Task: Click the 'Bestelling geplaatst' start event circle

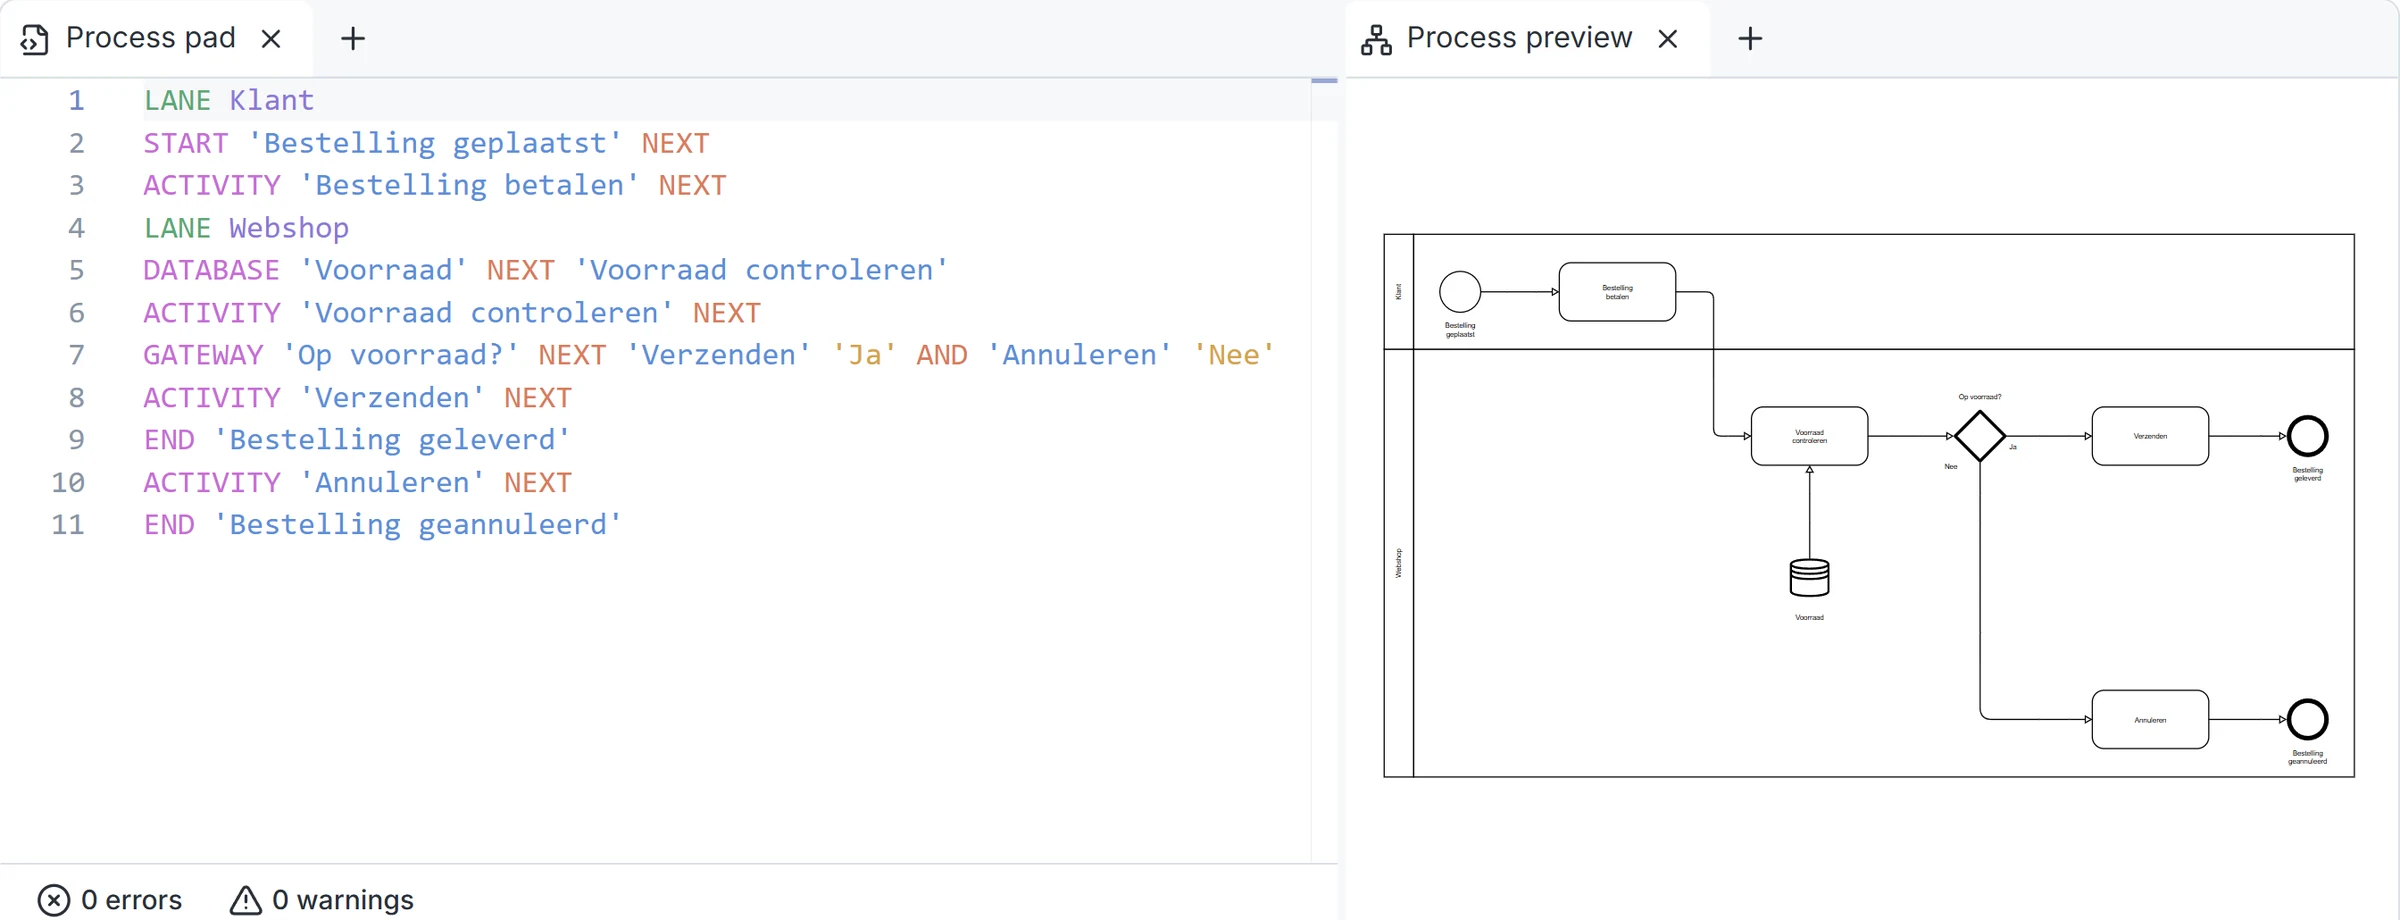Action: pyautogui.click(x=1460, y=292)
